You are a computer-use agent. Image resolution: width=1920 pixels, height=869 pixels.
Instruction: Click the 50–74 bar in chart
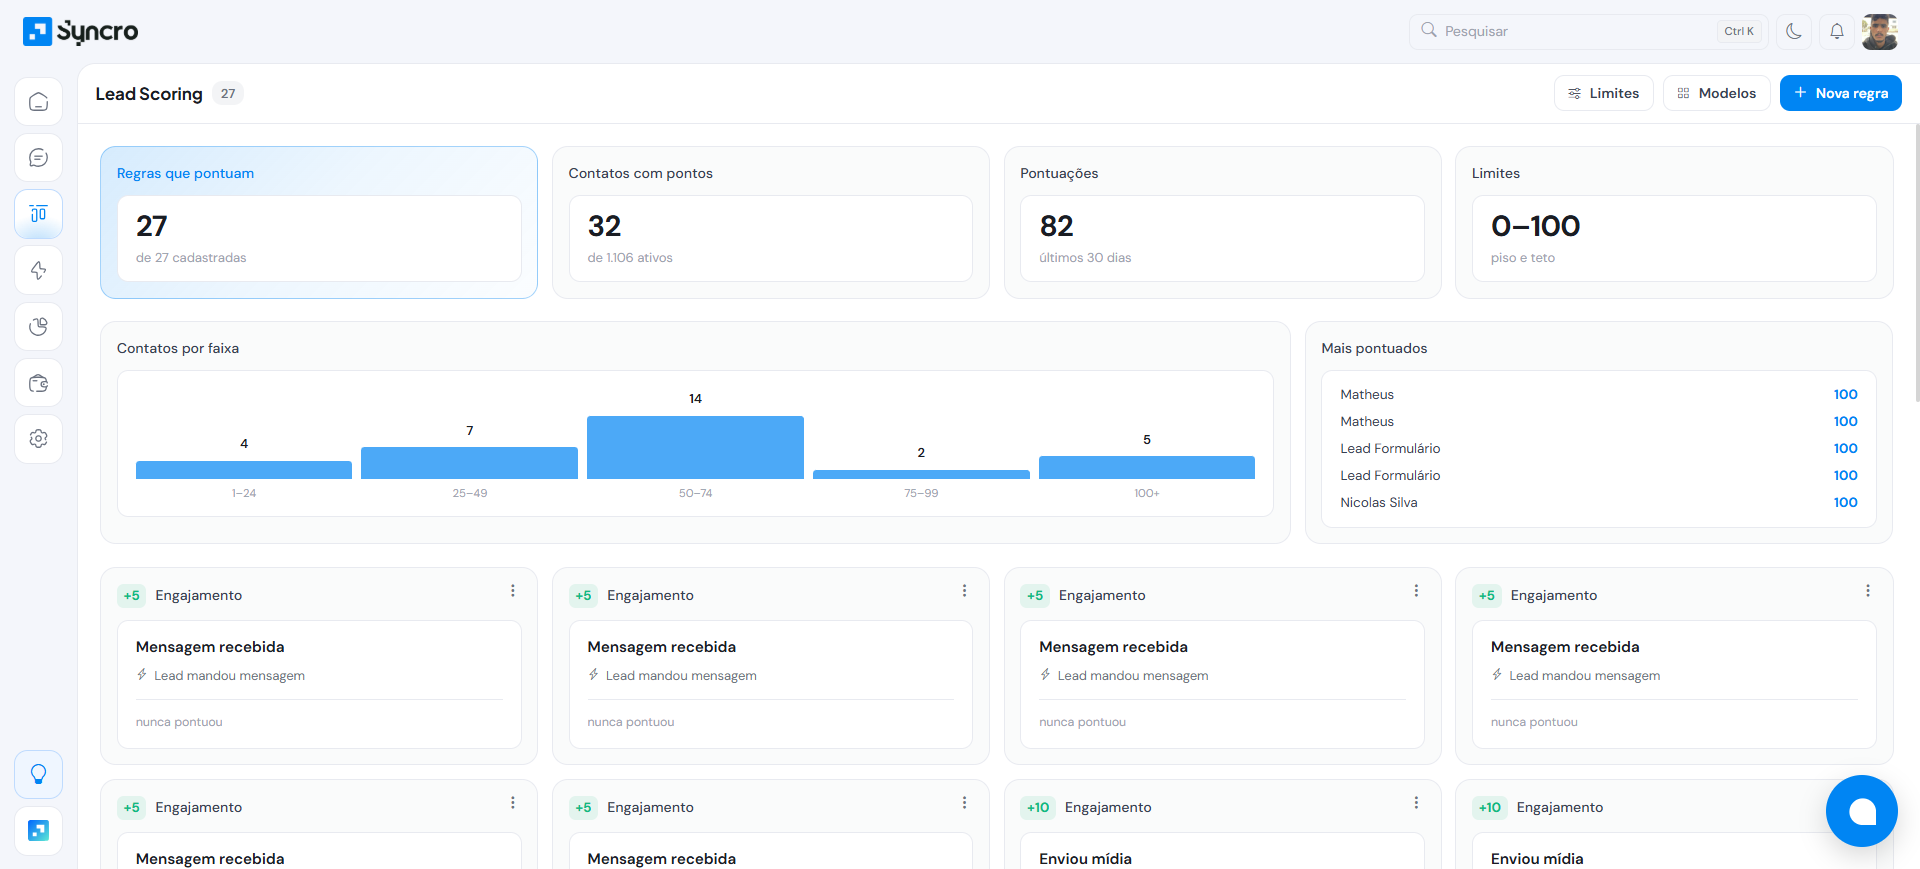[695, 447]
